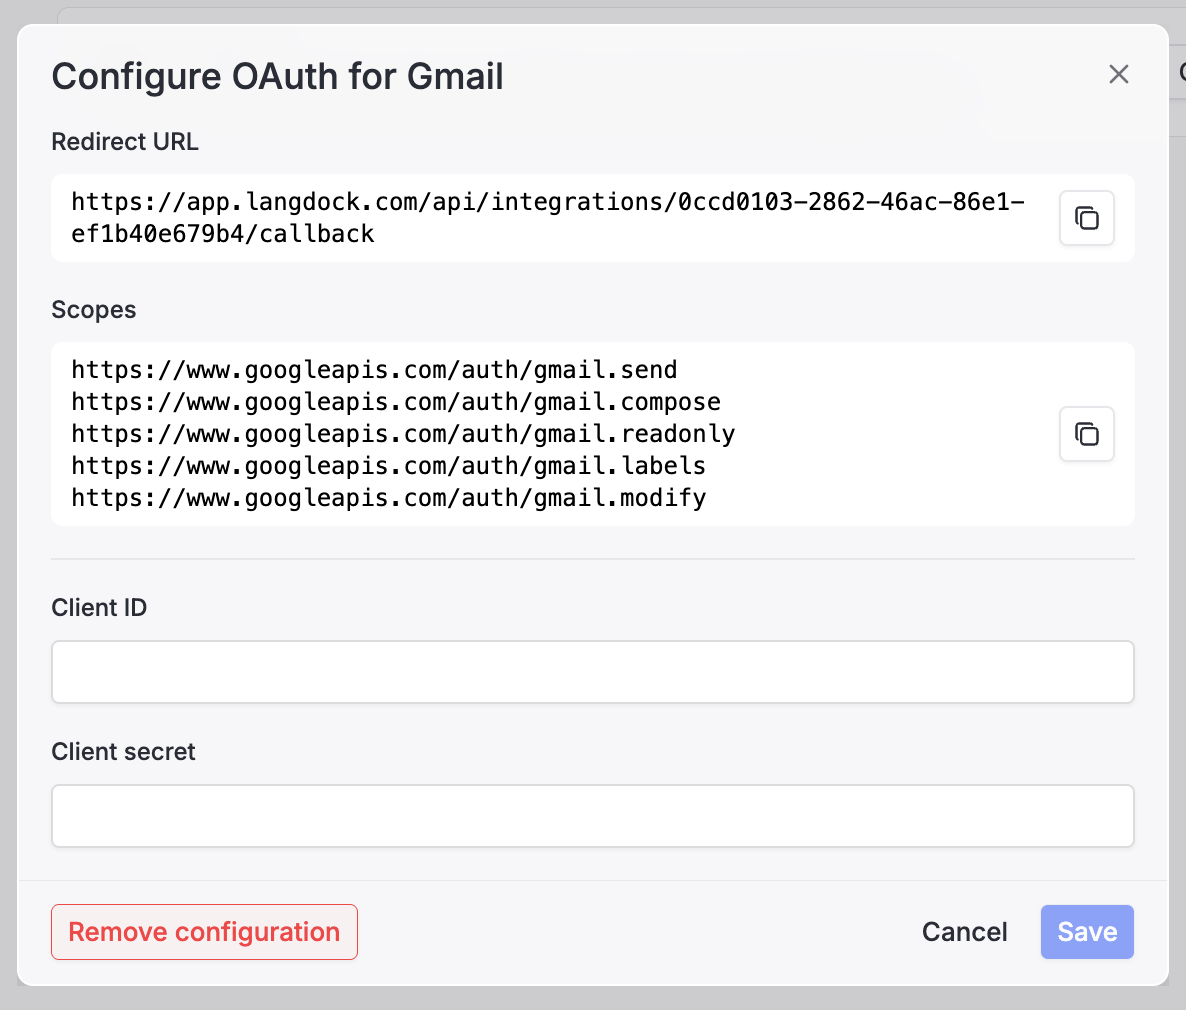Copy the Redirect URL to clipboard
The image size is (1186, 1010).
coord(1086,218)
